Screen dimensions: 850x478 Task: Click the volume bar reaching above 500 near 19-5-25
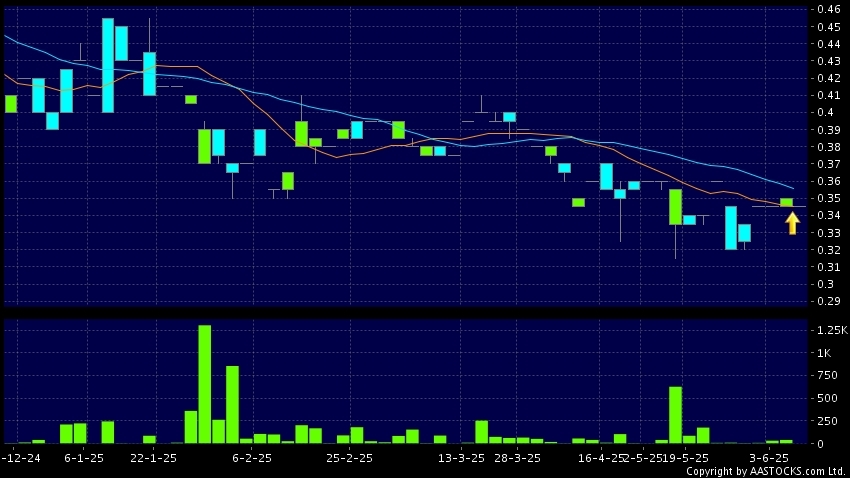pyautogui.click(x=675, y=415)
